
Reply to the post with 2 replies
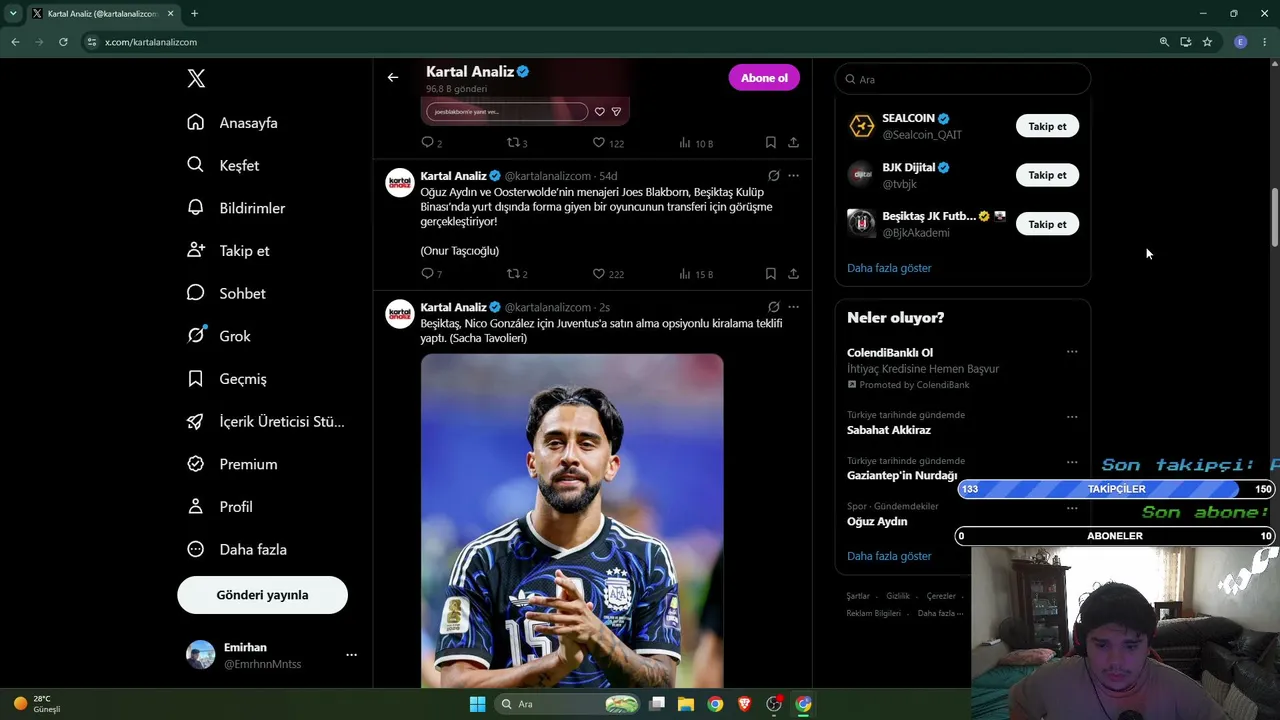point(428,143)
